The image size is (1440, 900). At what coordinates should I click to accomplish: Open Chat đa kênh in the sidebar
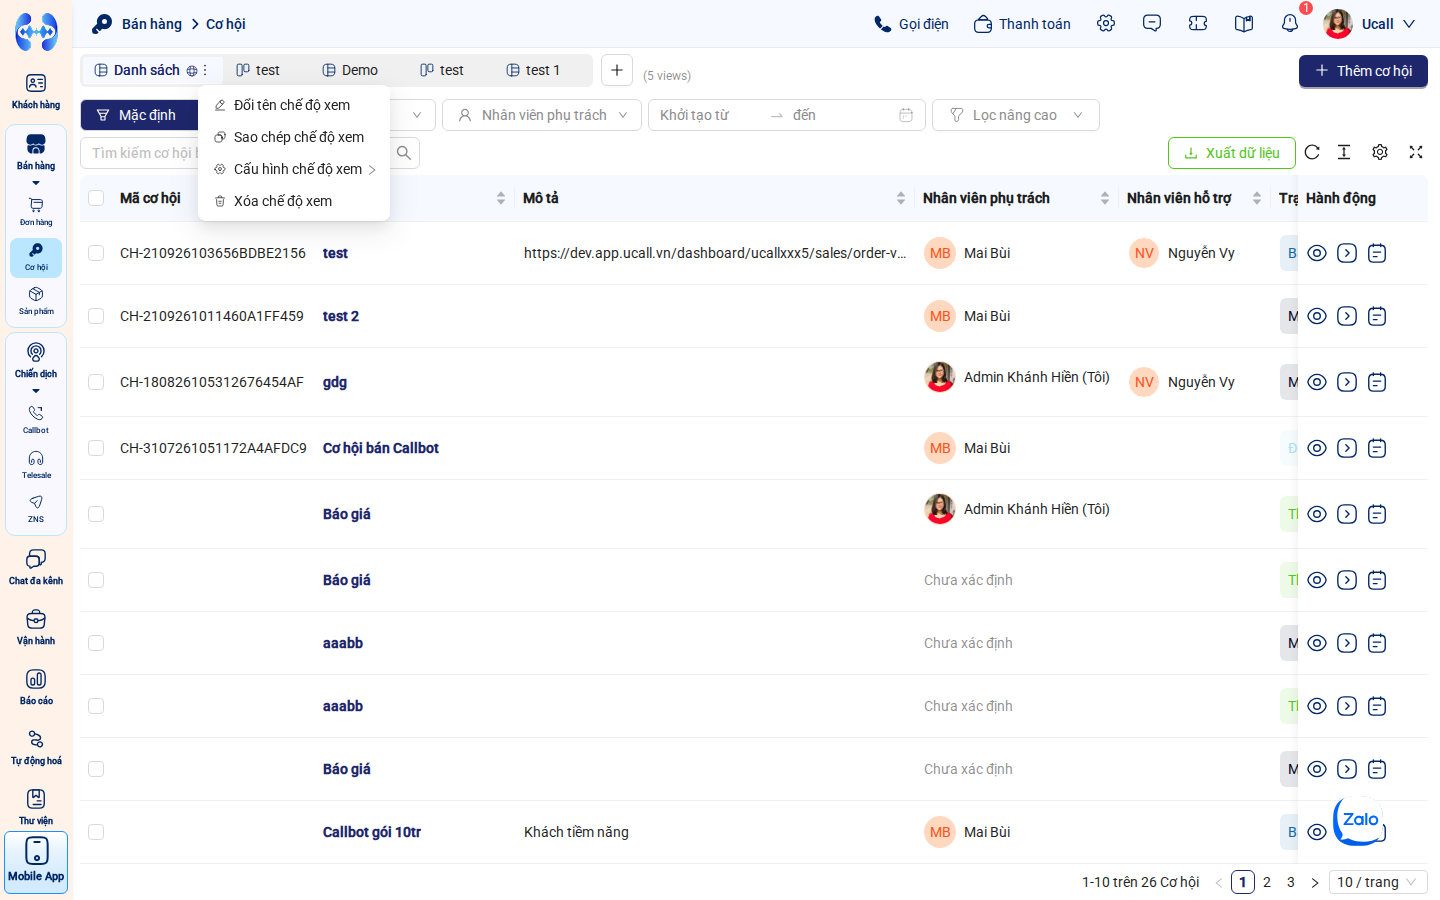pos(36,567)
